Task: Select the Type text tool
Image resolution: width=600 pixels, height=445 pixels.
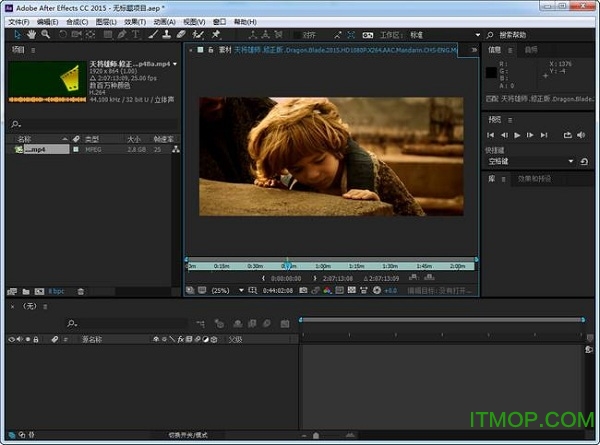Action: pos(135,35)
